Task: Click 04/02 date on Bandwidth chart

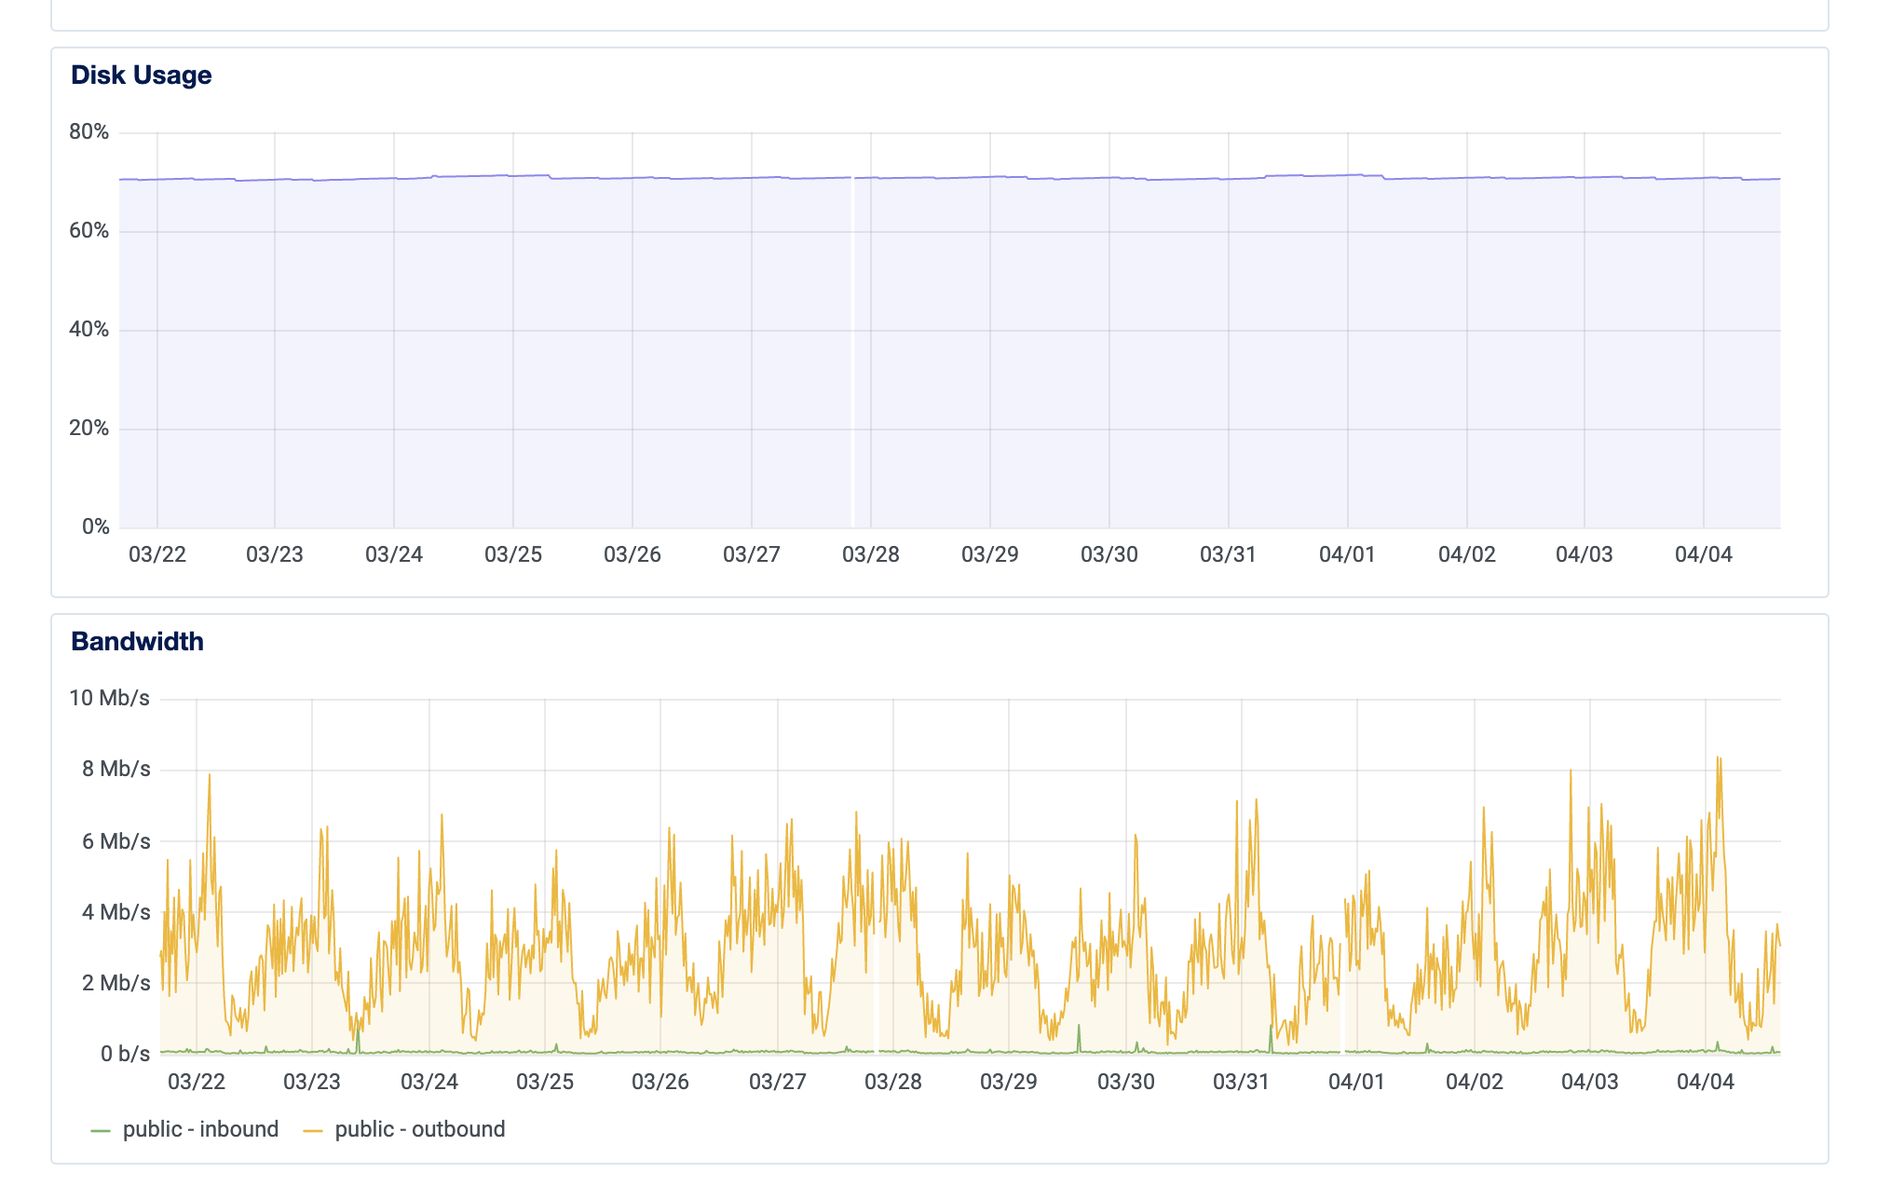Action: click(1474, 1082)
